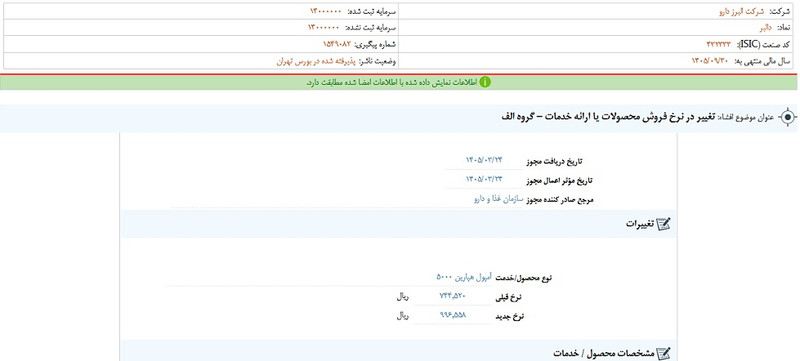
Task: Click the وضعیت ناشر label
Action: click(x=377, y=62)
